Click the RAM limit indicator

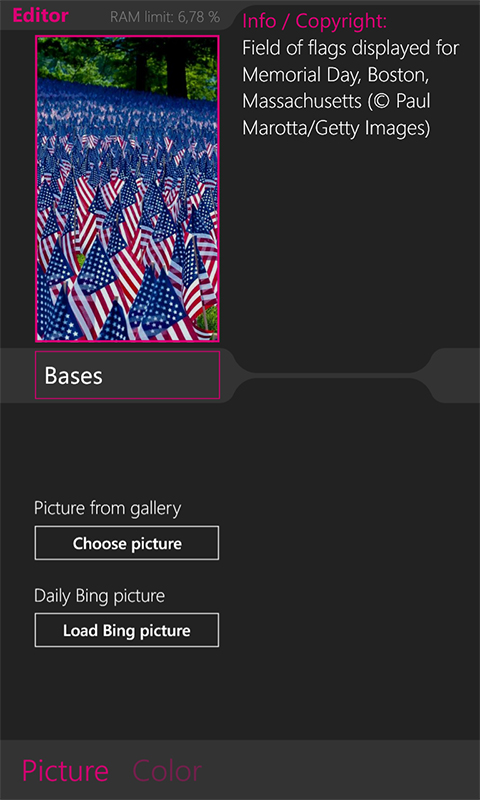point(165,17)
